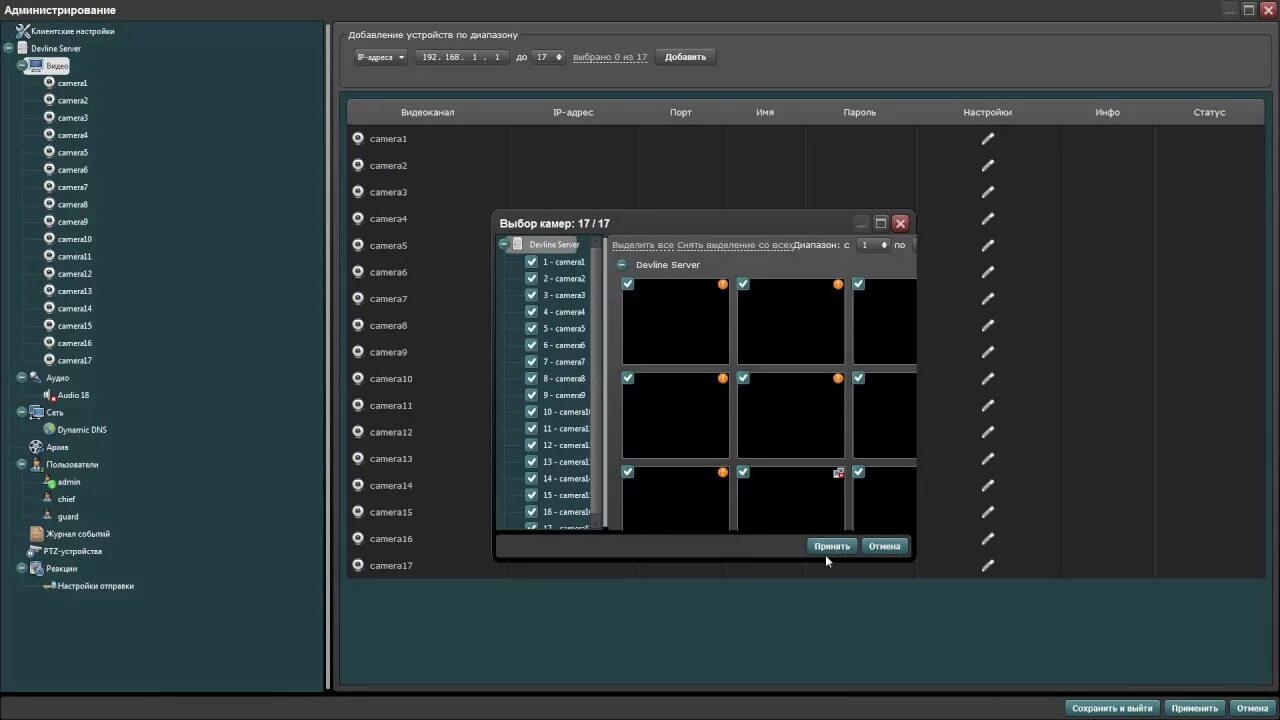The image size is (1280, 720).
Task: Edit settings pencil for camera5 row
Action: [x=988, y=245]
